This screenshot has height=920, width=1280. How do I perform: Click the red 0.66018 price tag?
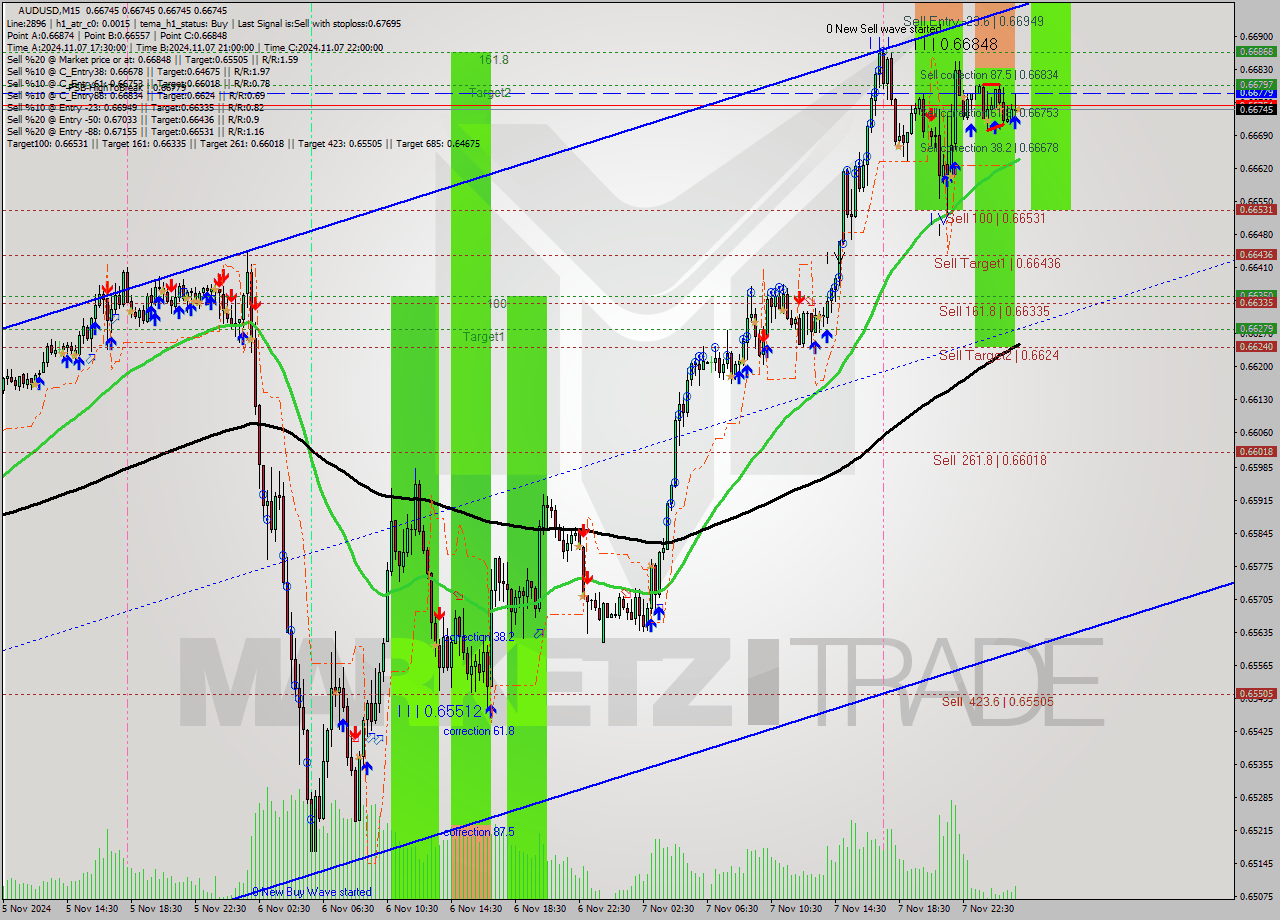(x=1256, y=452)
